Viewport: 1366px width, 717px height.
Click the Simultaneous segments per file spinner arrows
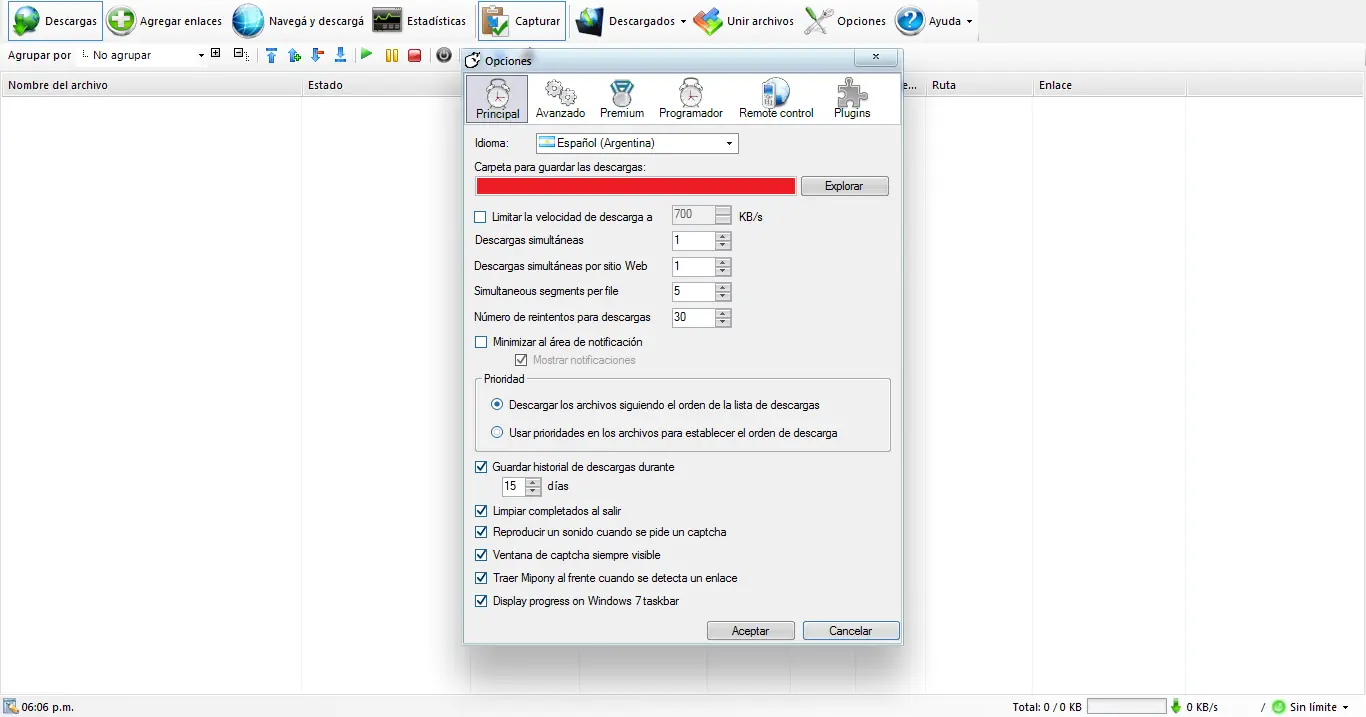click(x=724, y=292)
